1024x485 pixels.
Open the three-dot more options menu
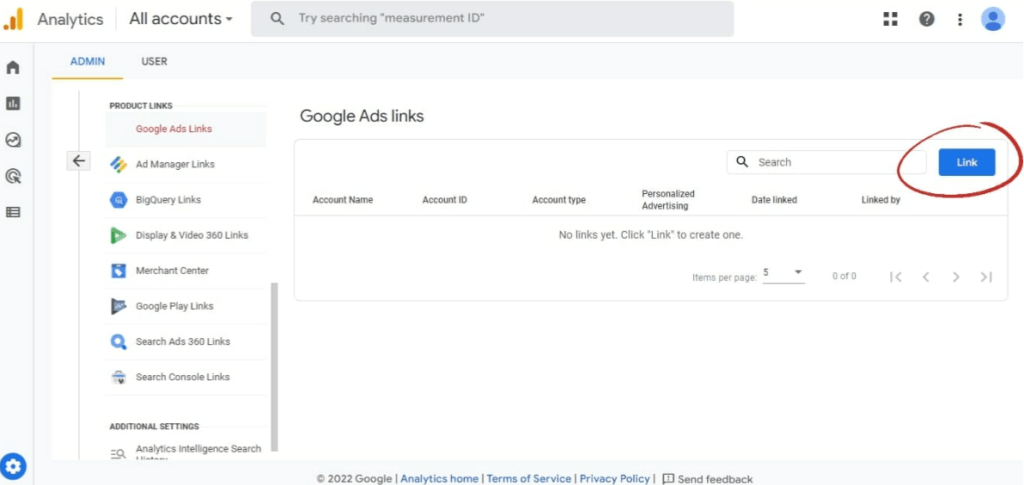(x=959, y=20)
